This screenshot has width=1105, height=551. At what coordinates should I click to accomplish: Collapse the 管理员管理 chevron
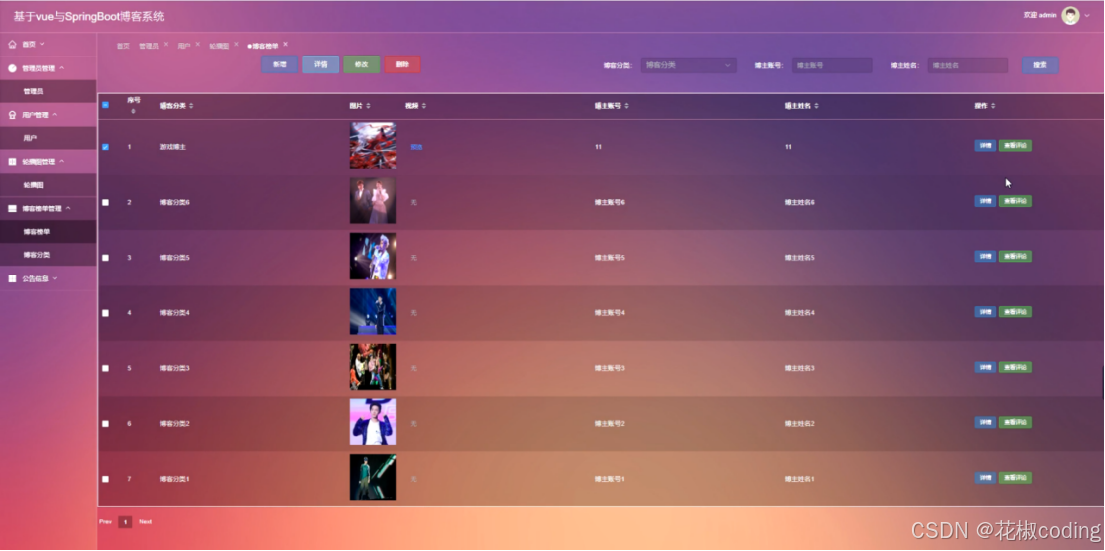[x=61, y=68]
